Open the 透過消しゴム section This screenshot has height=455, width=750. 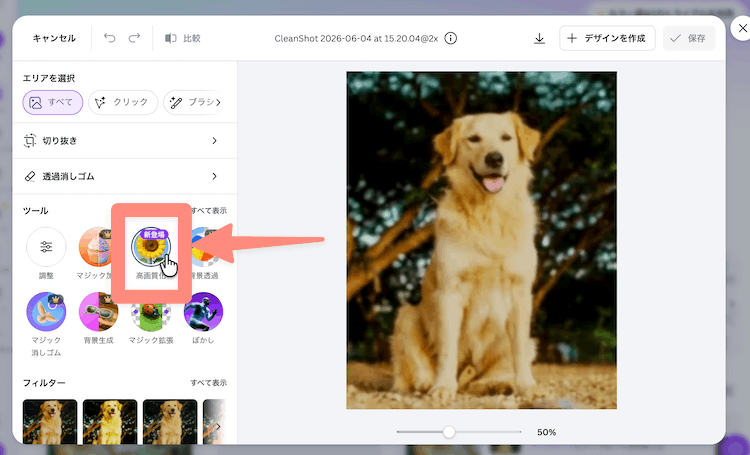click(124, 177)
